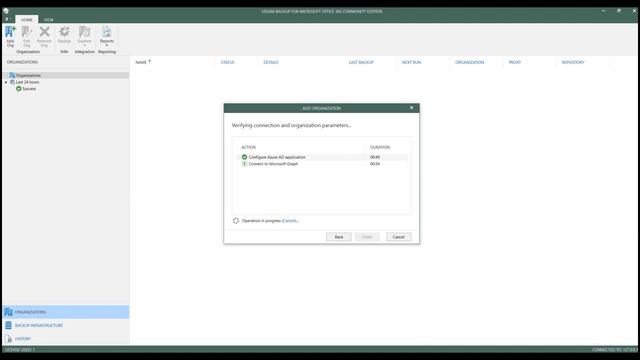
Task: Sort by the NEXT RUN column header
Action: 411,62
